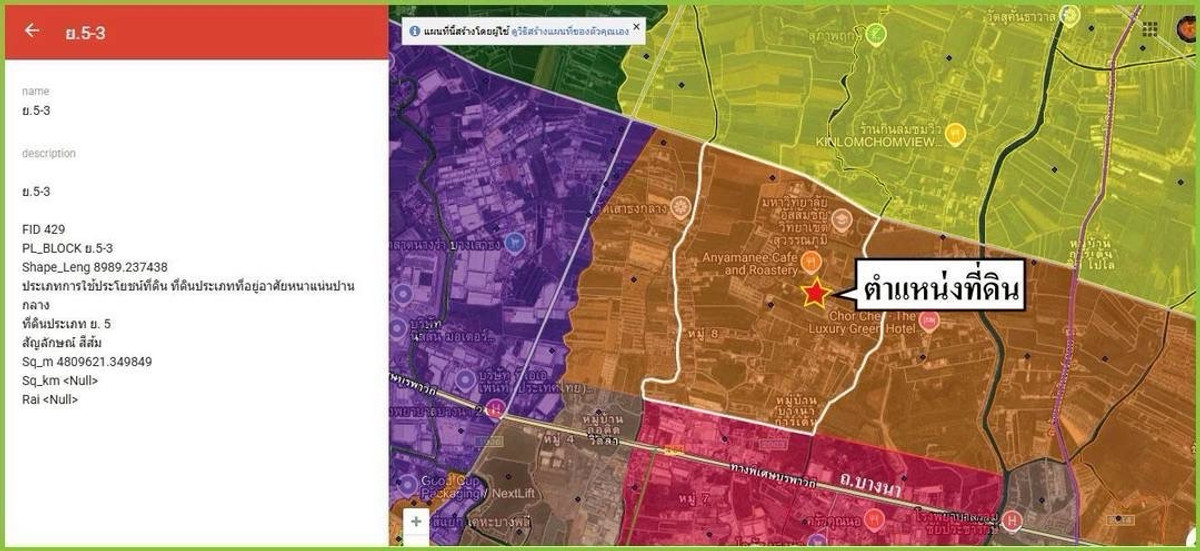
Task: Close the map creator info banner
Action: pyautogui.click(x=637, y=26)
